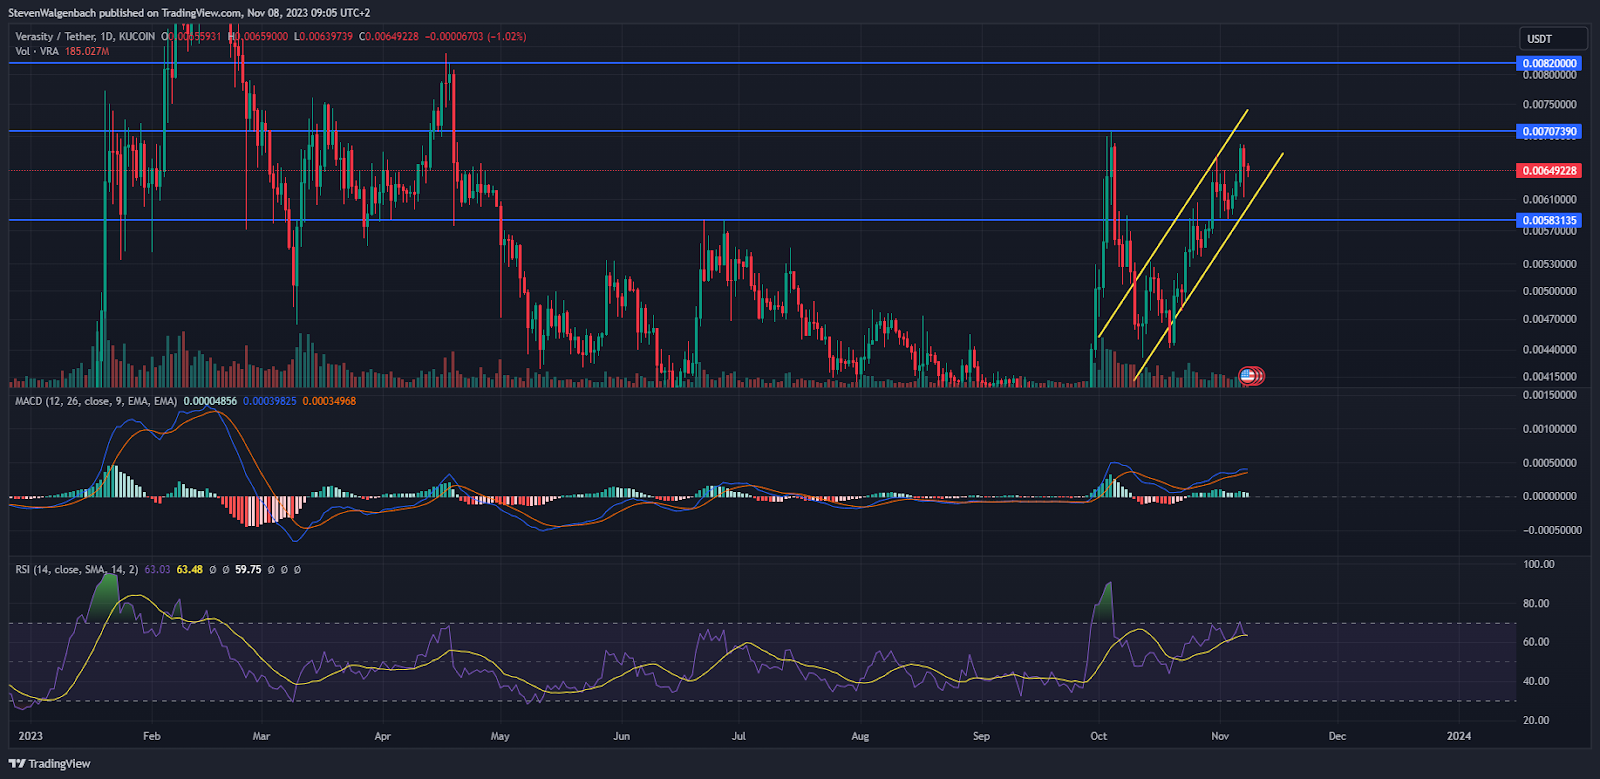Open the USDT currency dropdown

[1551, 39]
